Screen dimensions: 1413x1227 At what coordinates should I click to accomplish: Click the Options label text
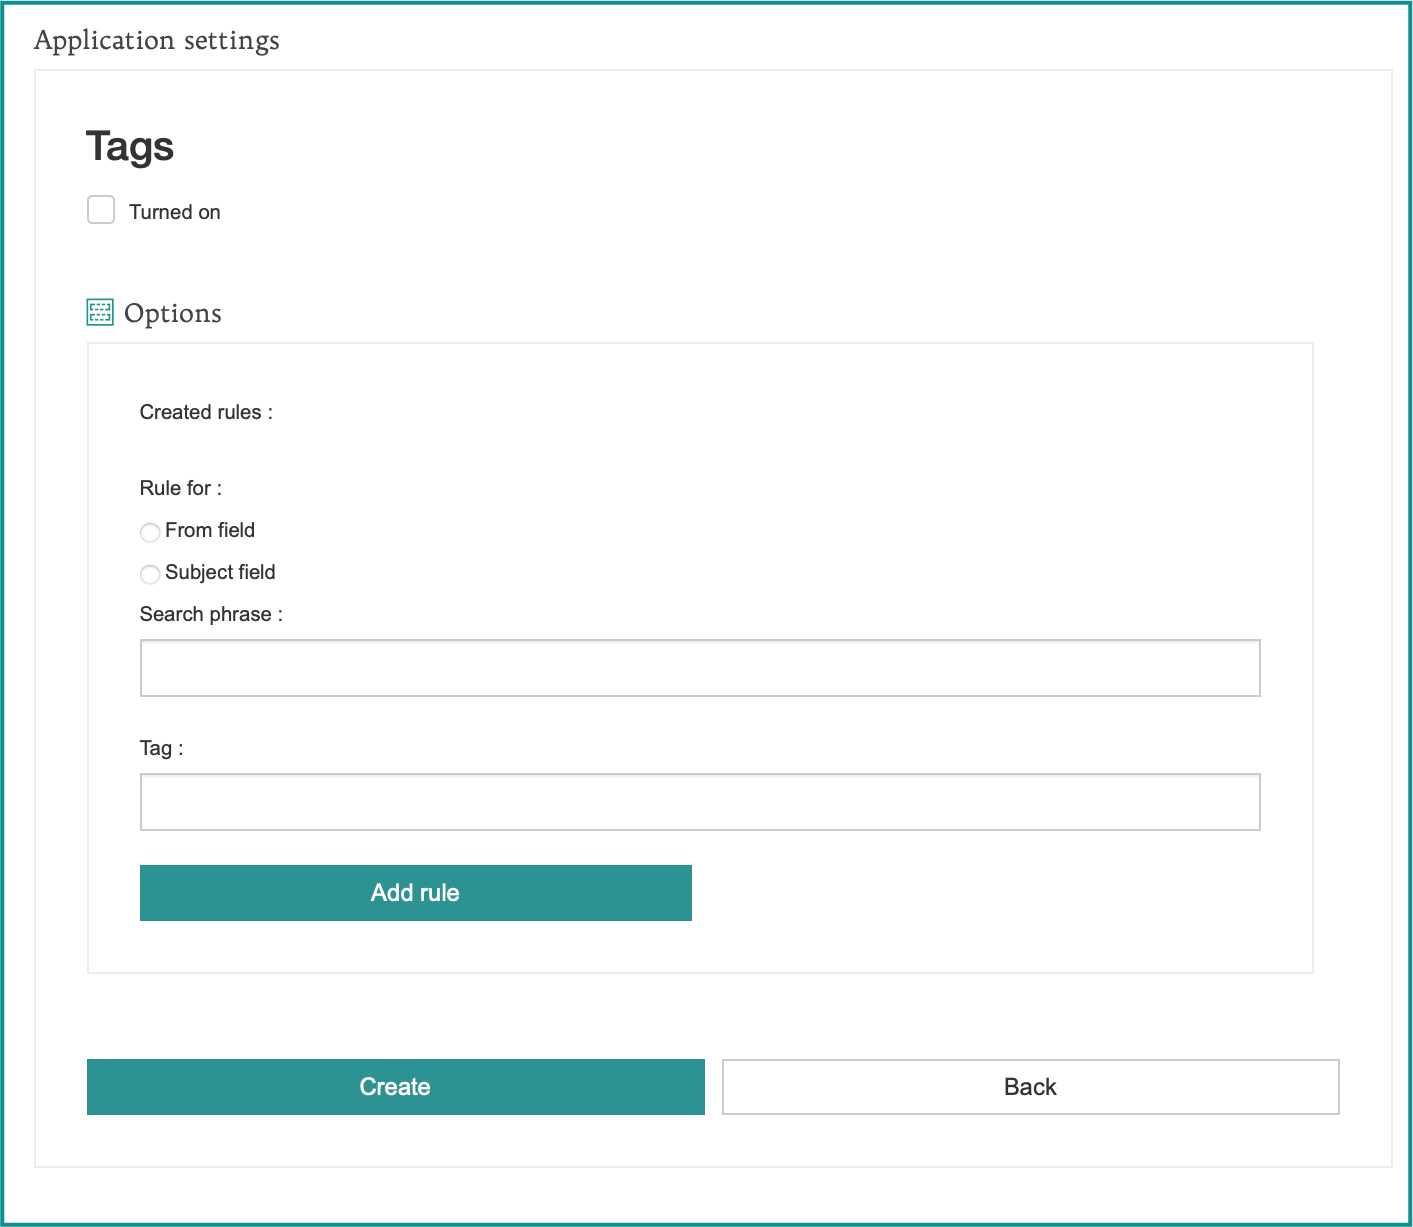(x=172, y=313)
